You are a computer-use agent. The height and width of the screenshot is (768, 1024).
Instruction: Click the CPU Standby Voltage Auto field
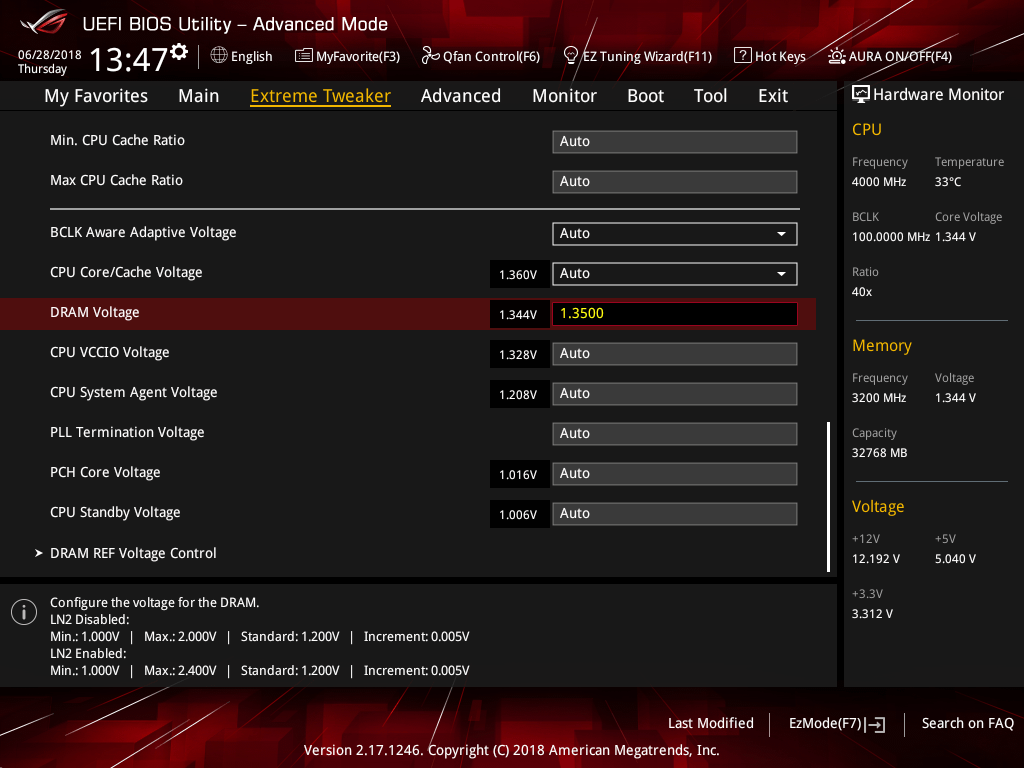pyautogui.click(x=675, y=513)
